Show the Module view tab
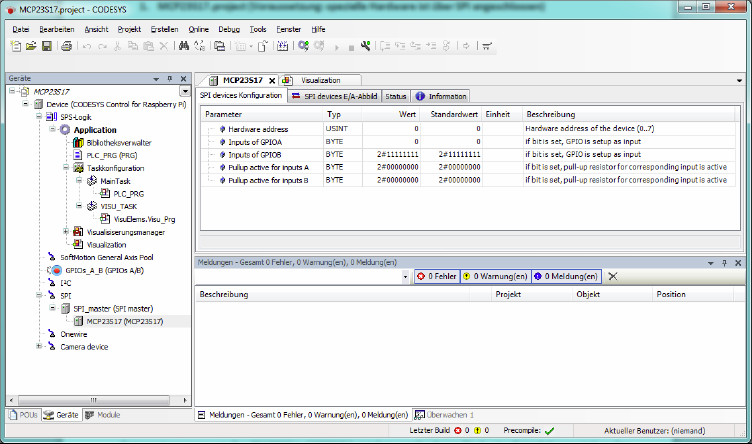Image resolution: width=752 pixels, height=444 pixels. coord(103,415)
